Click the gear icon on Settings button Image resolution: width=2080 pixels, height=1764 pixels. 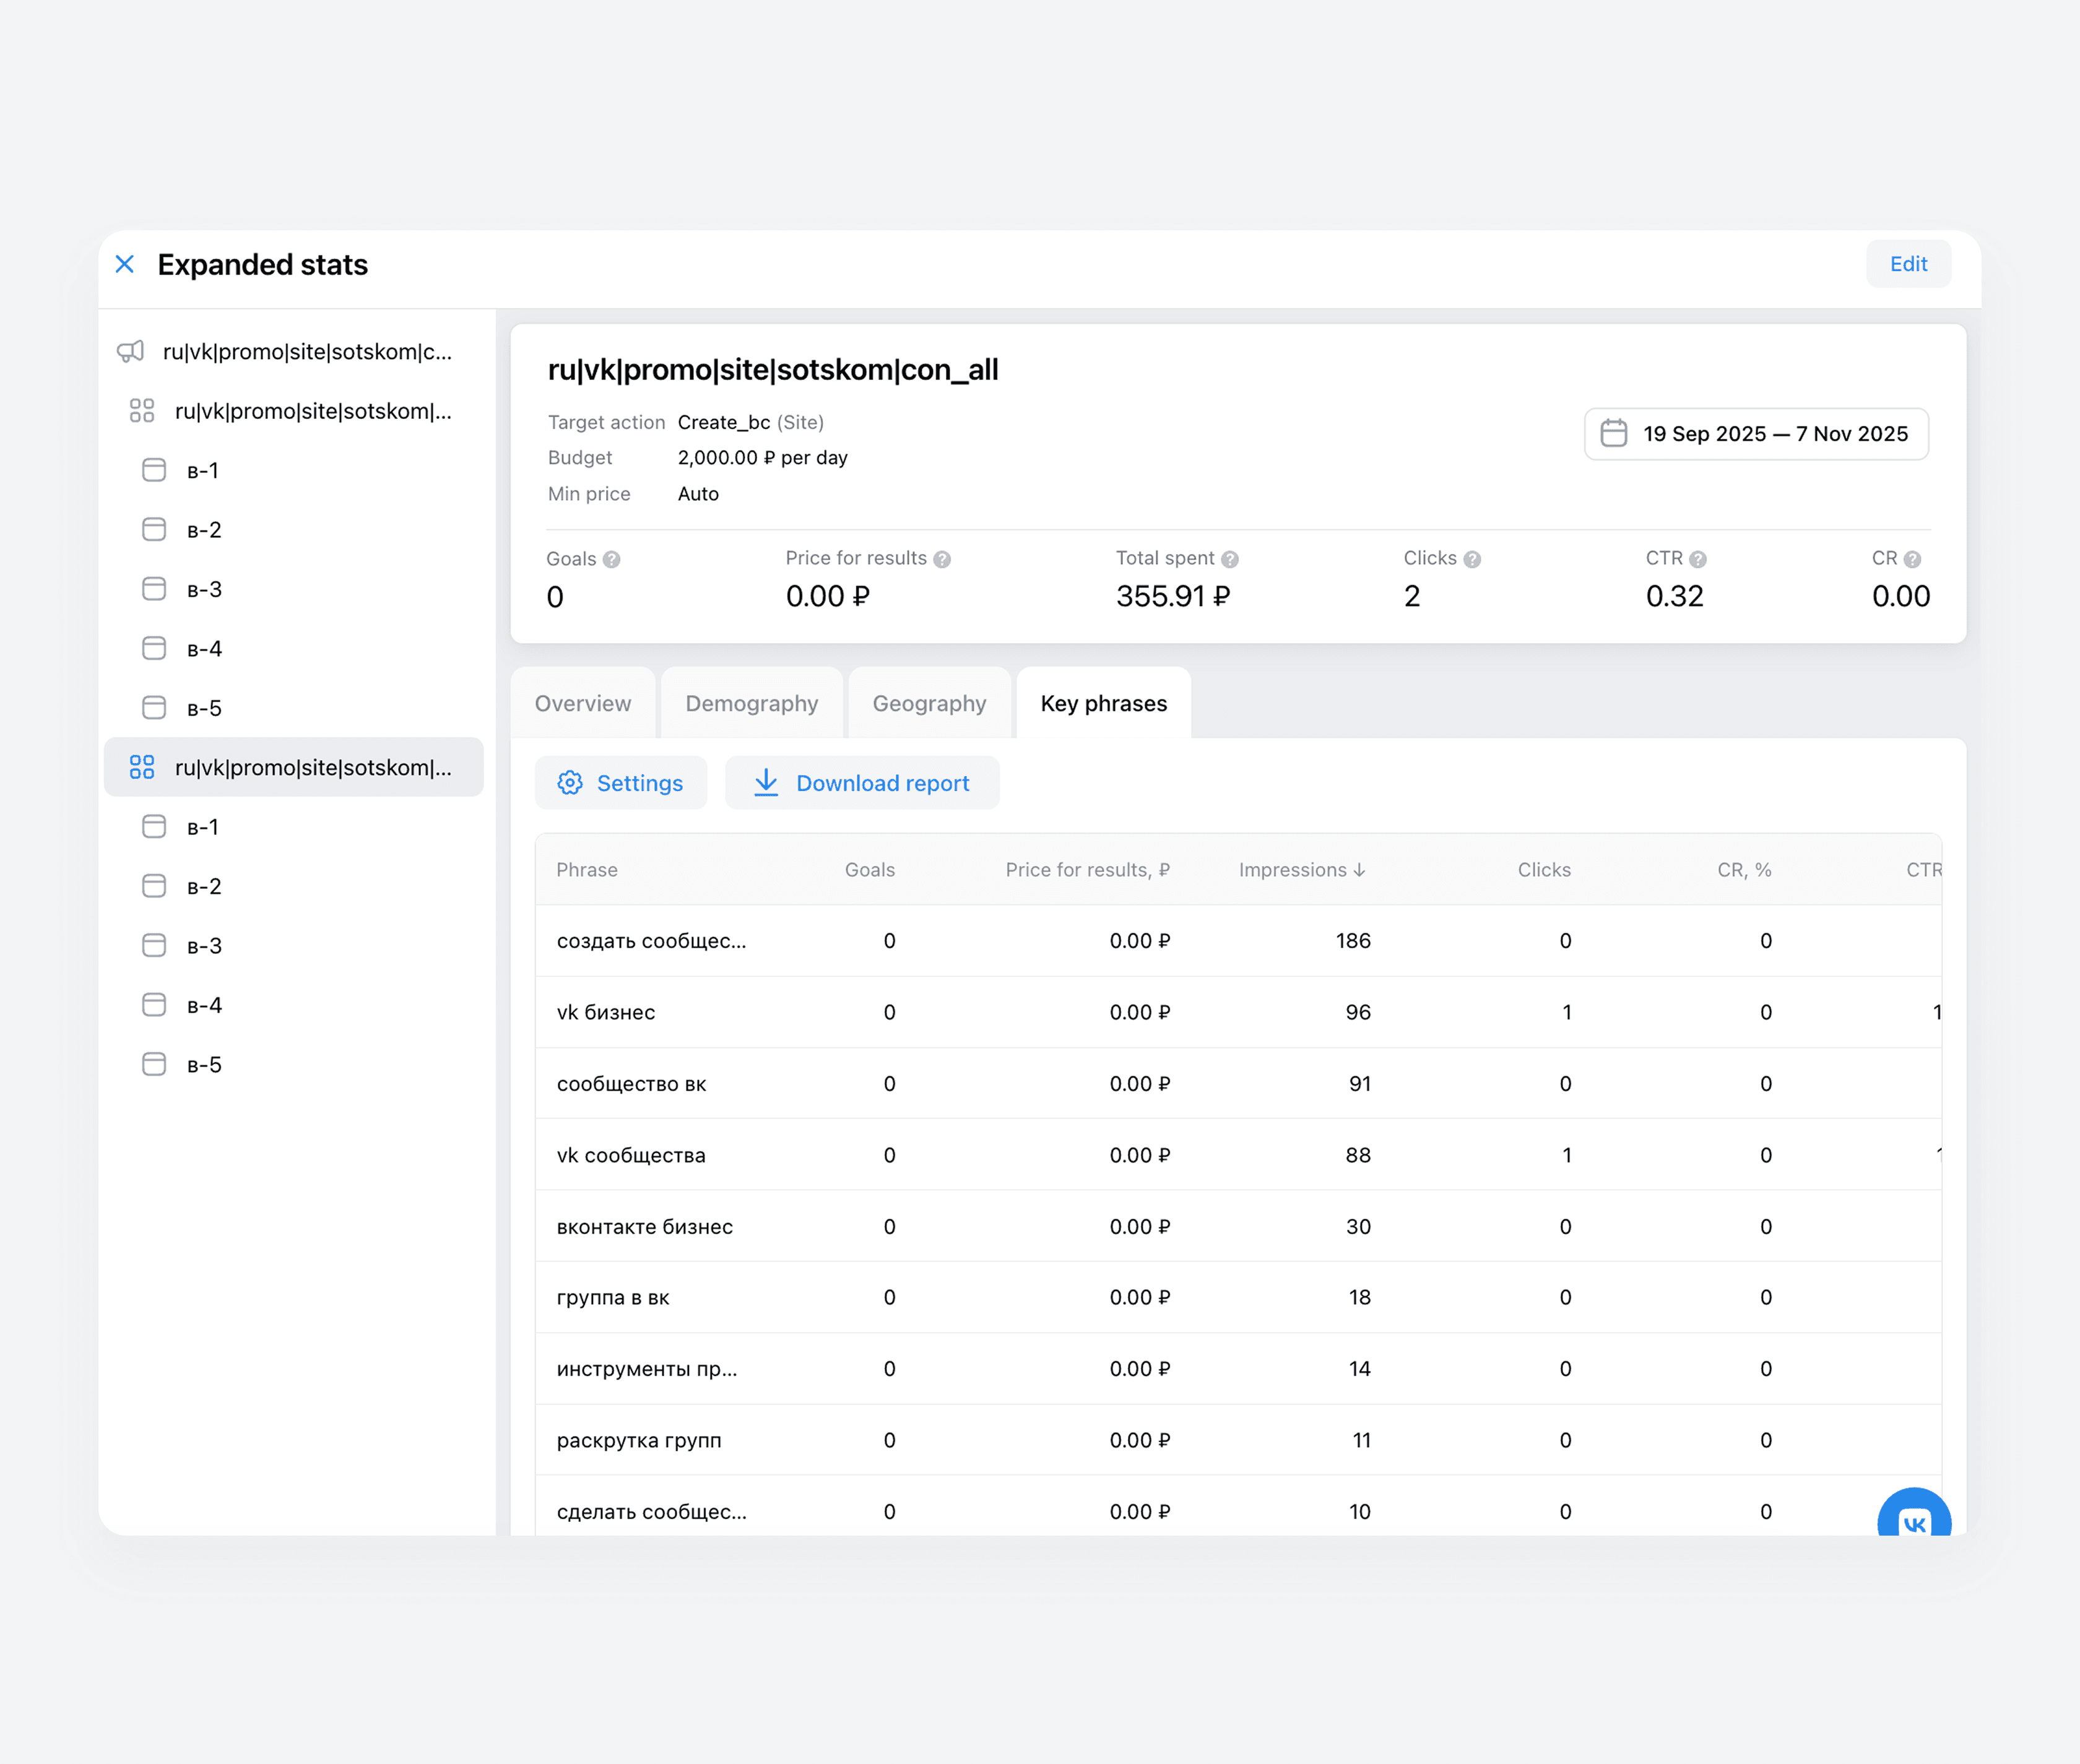[x=570, y=783]
